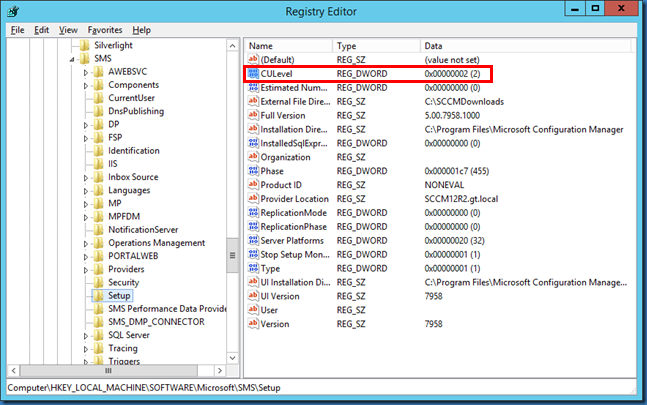Click tree scrollbar down arrow

point(232,358)
